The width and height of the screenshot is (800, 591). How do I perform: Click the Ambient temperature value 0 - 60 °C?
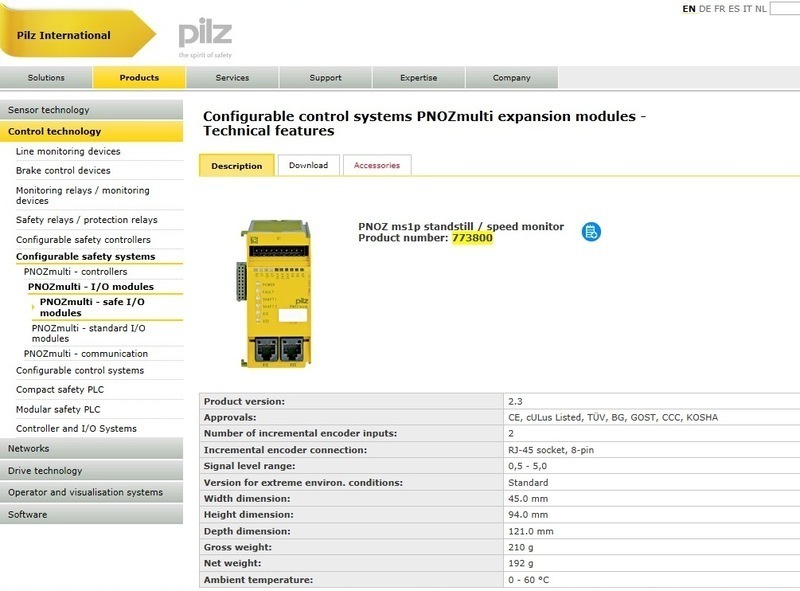coord(529,580)
